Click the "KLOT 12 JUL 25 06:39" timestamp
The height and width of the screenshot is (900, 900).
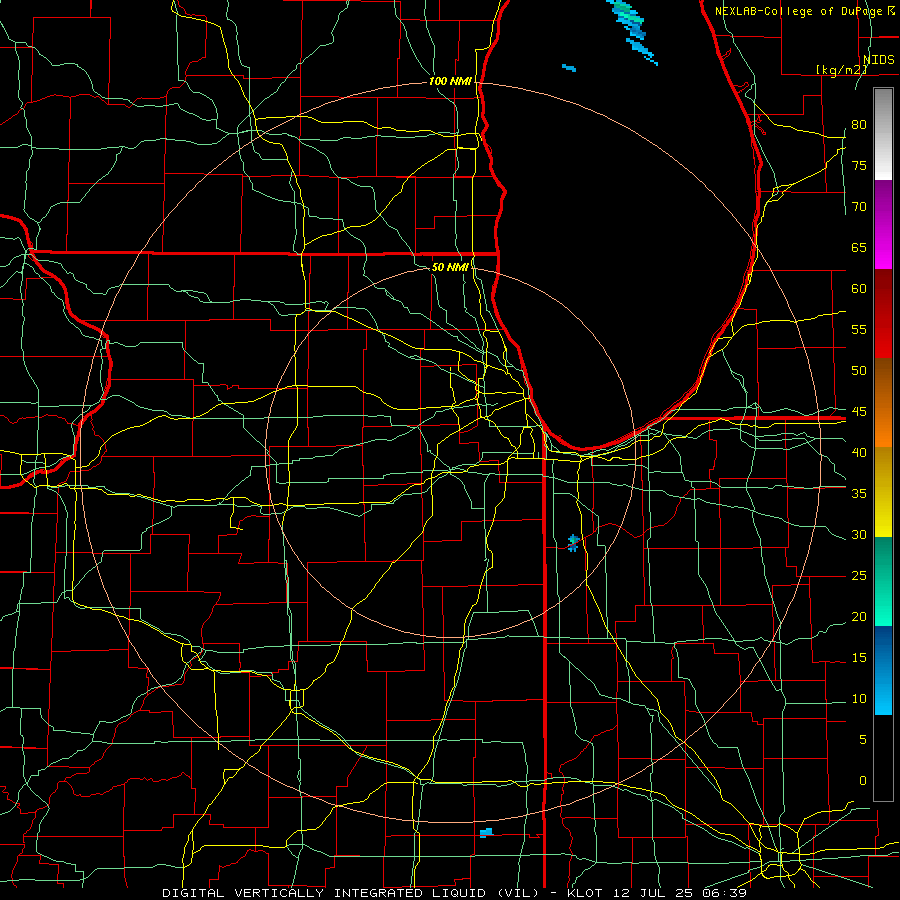[656, 893]
